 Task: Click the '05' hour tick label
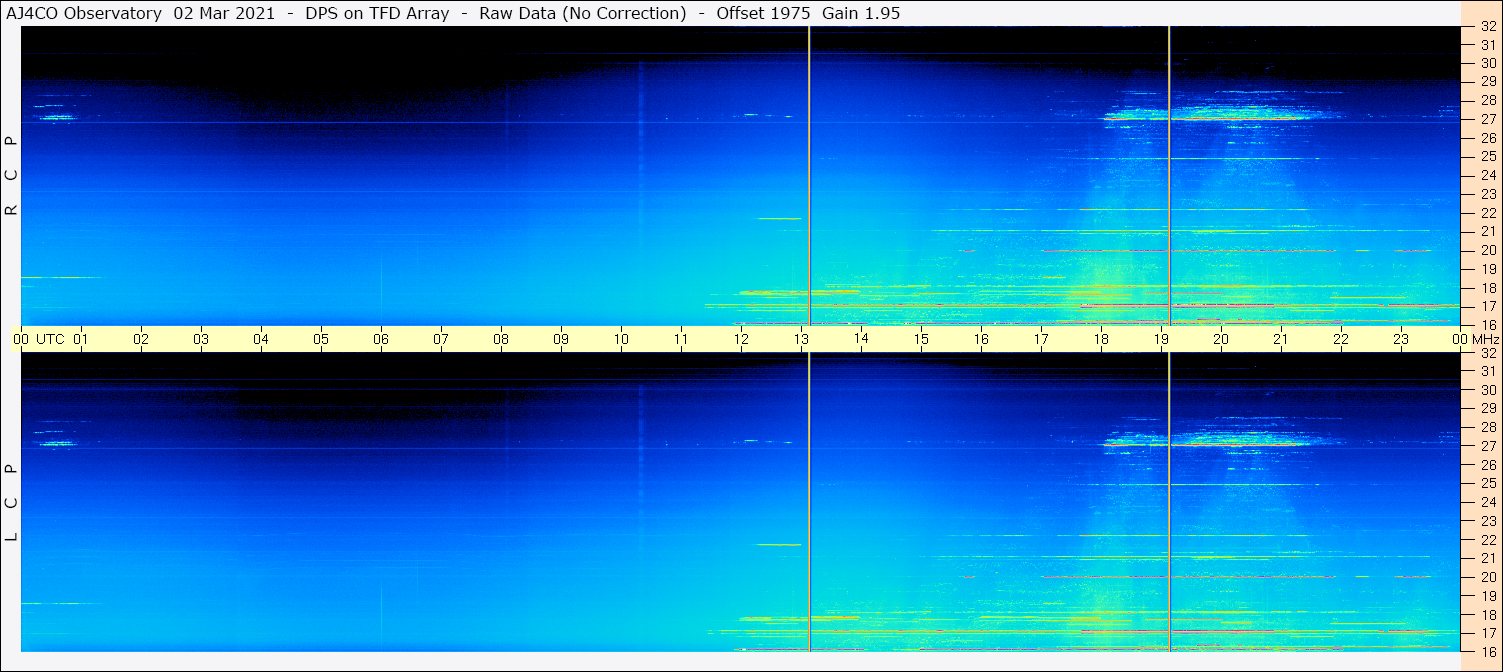click(321, 339)
